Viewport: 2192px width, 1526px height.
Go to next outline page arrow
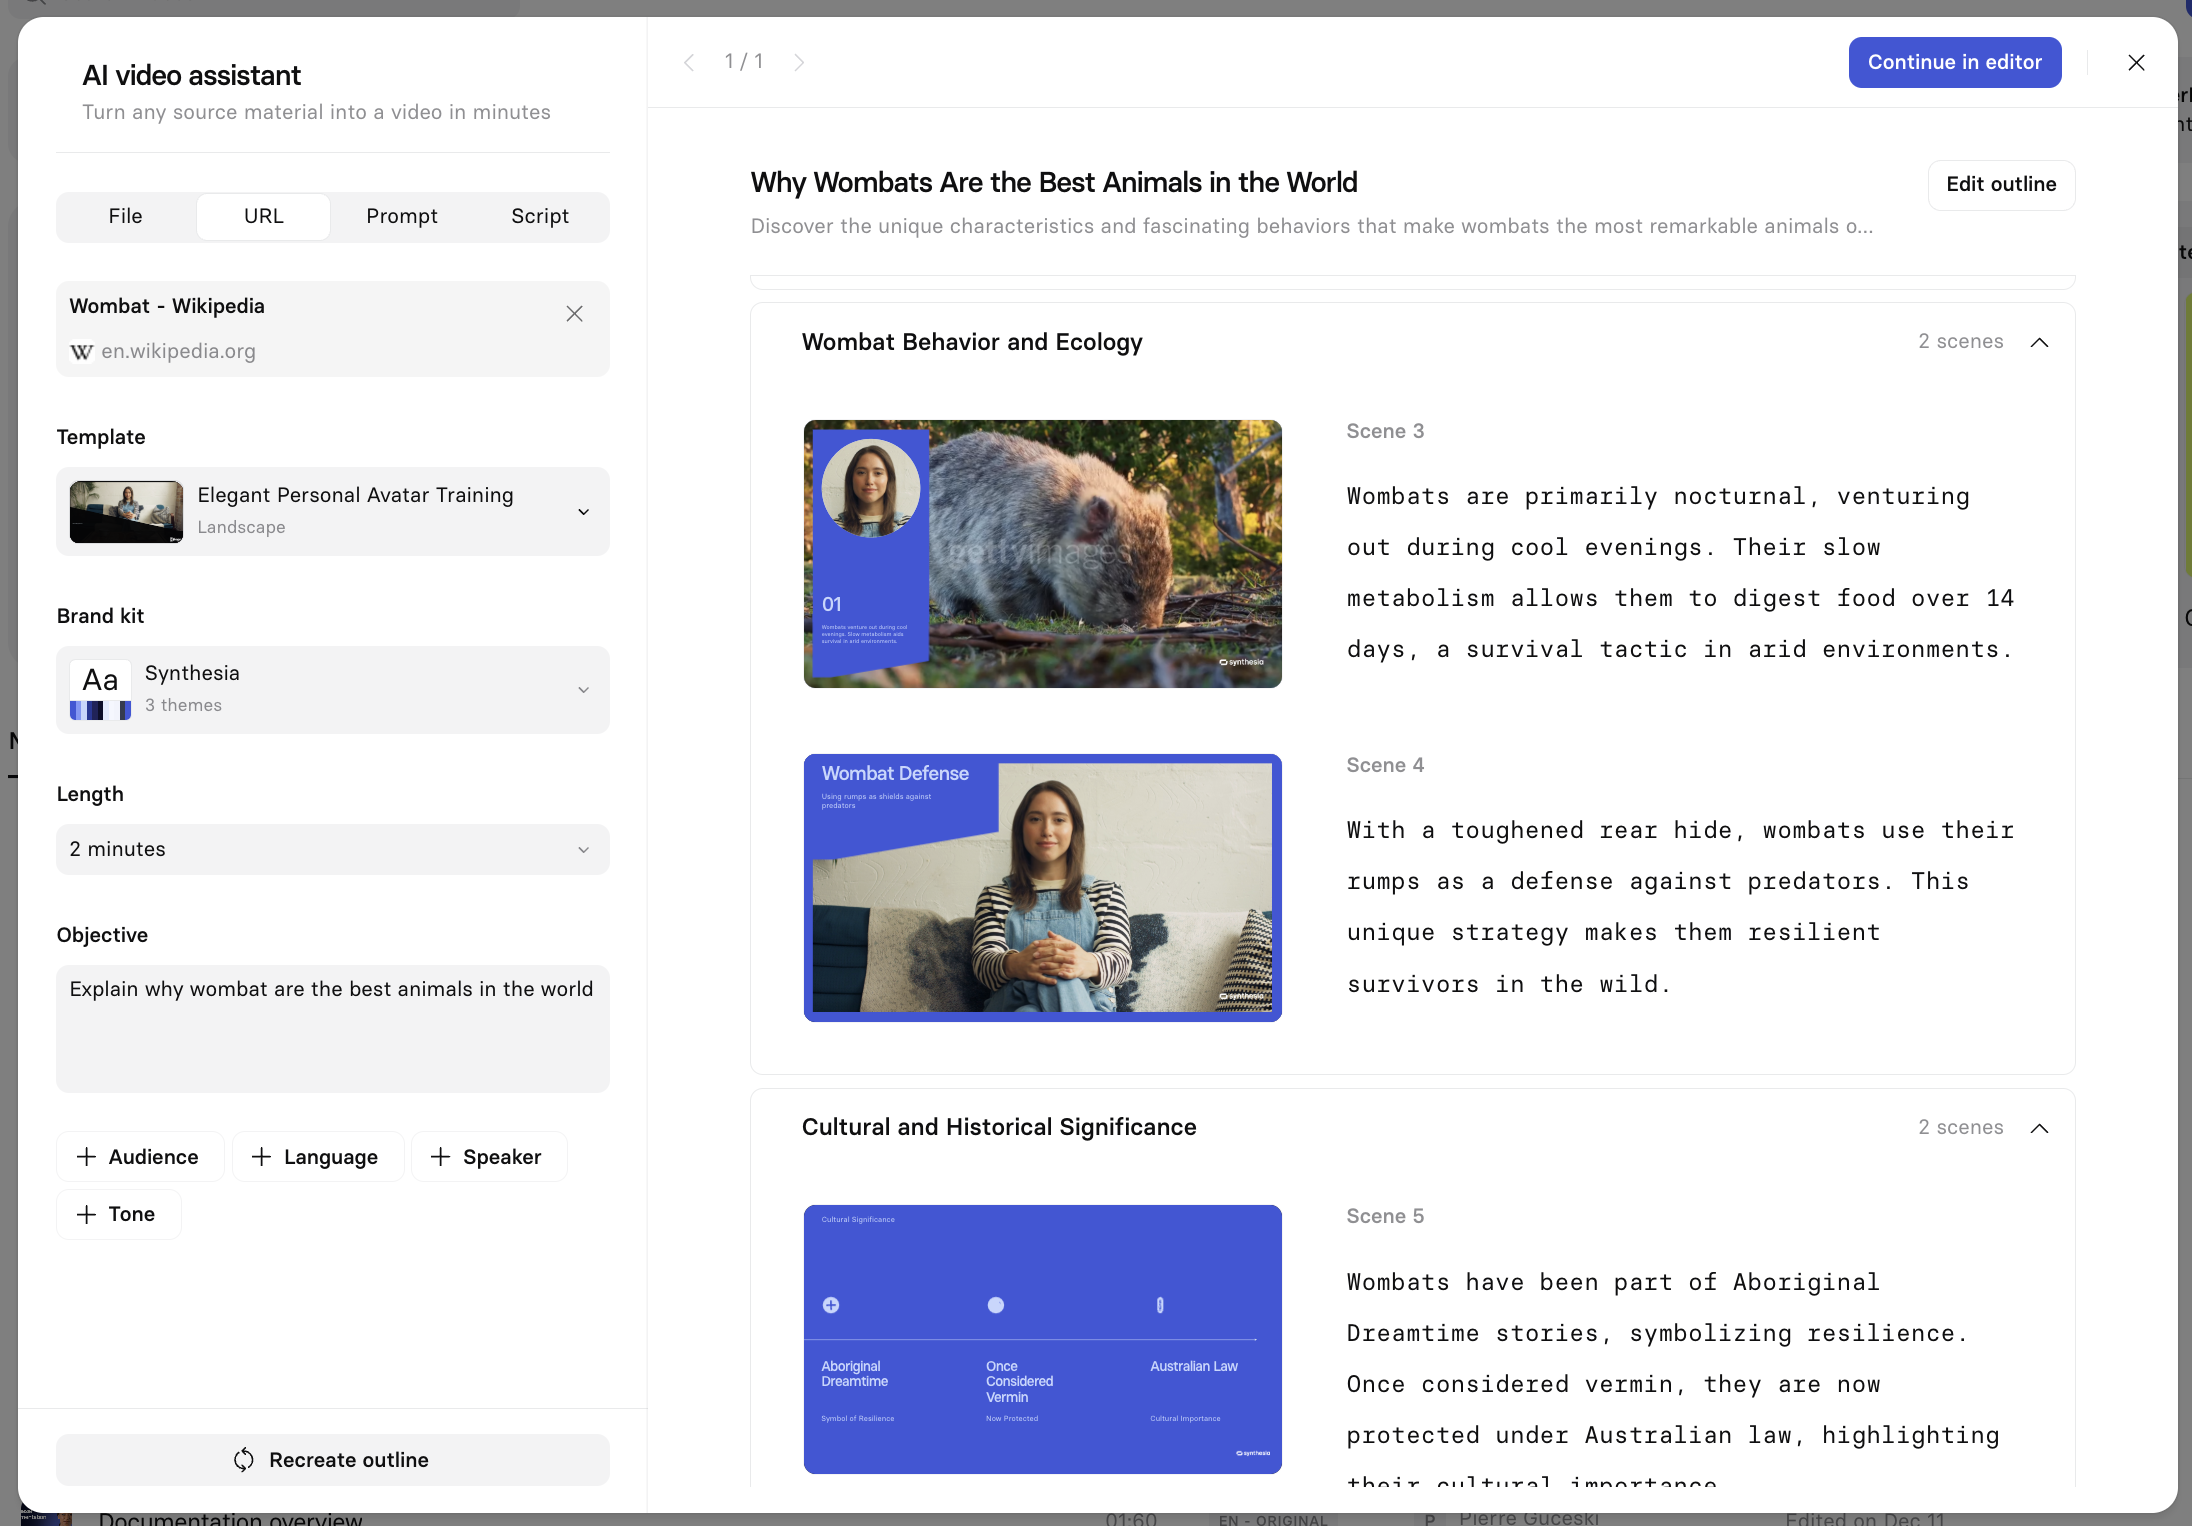(x=799, y=63)
